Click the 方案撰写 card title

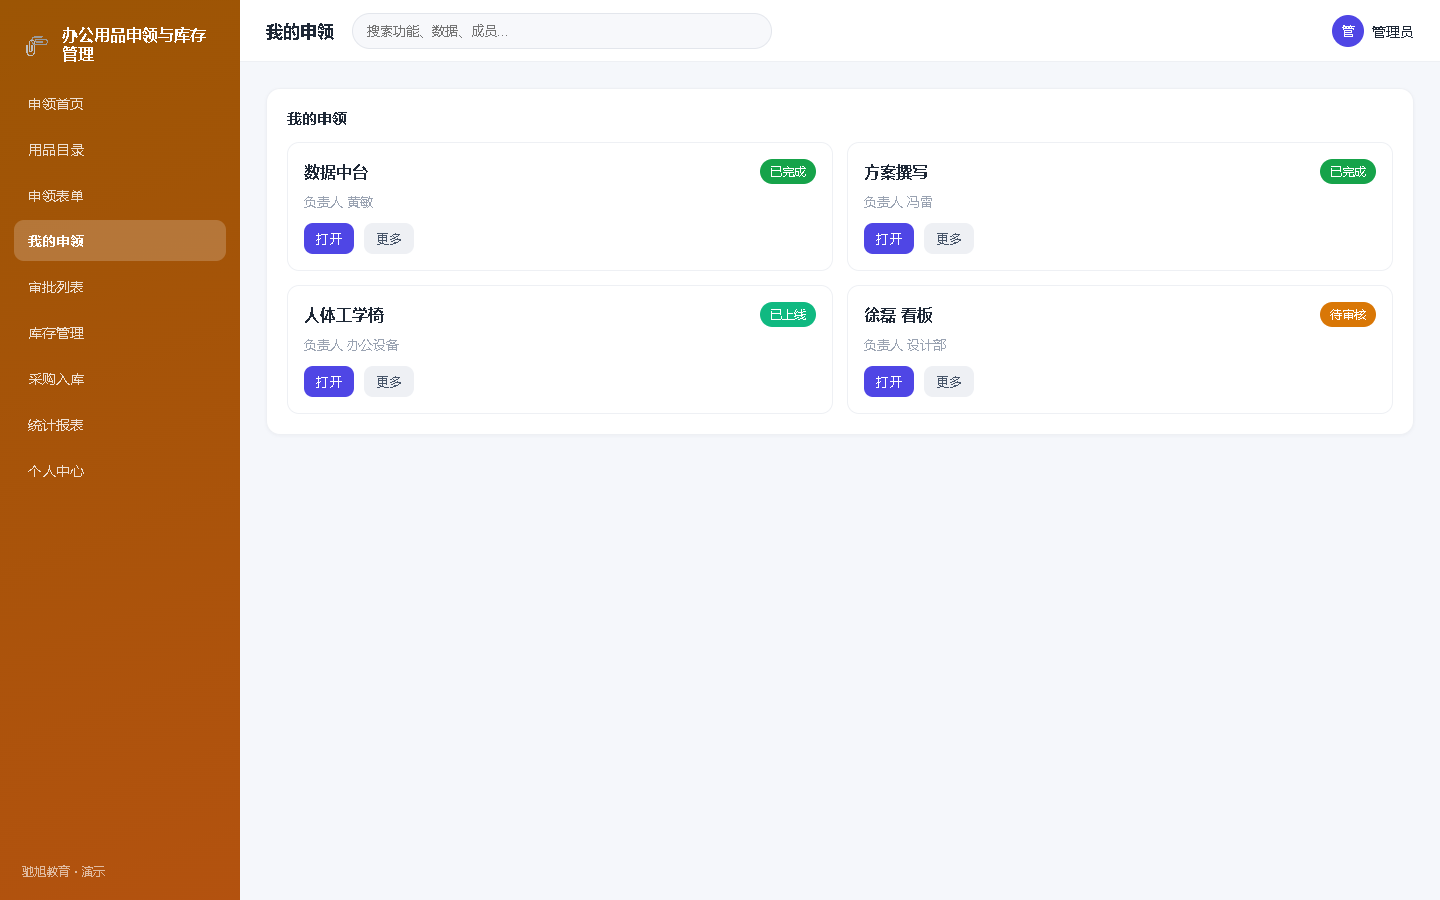coord(896,173)
